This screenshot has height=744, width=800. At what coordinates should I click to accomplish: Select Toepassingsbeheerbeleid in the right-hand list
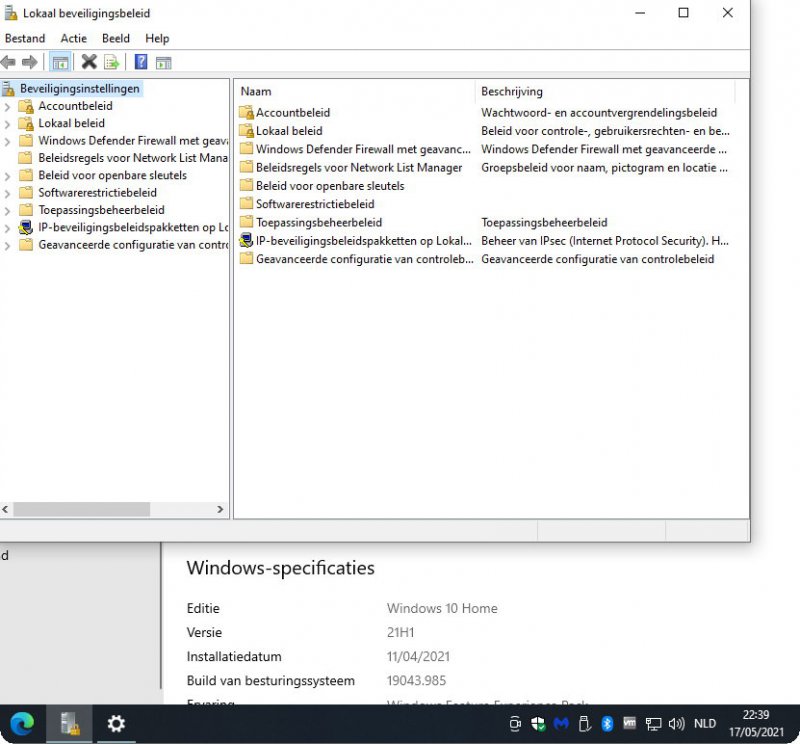[x=318, y=223]
